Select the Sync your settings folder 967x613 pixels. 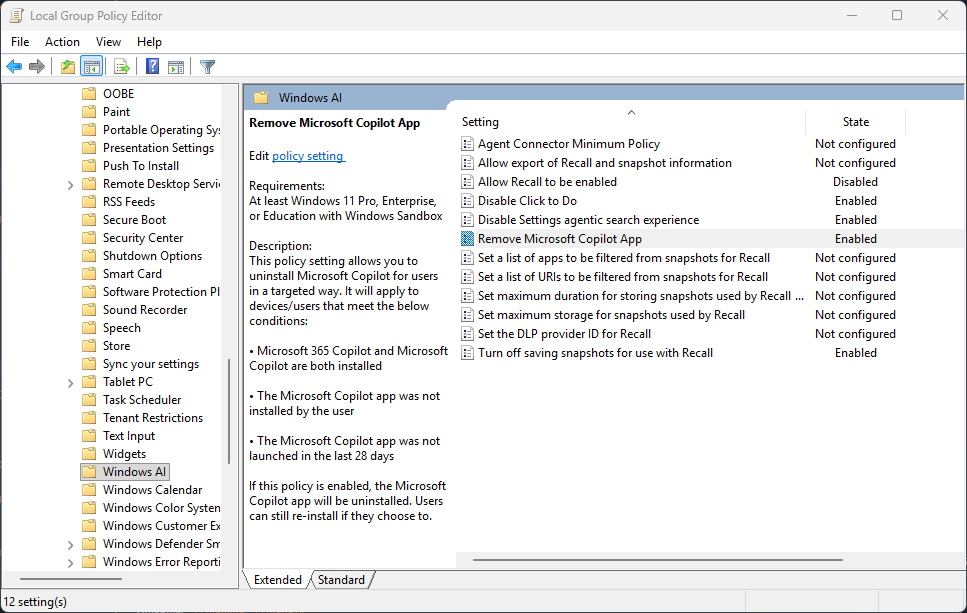coord(151,364)
